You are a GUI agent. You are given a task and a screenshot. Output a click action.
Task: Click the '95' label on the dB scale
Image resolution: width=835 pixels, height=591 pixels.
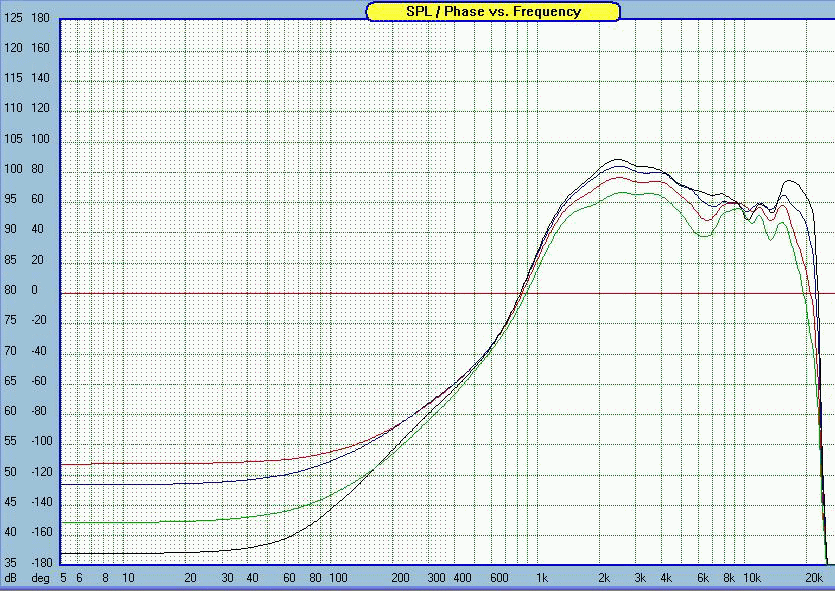(13, 199)
